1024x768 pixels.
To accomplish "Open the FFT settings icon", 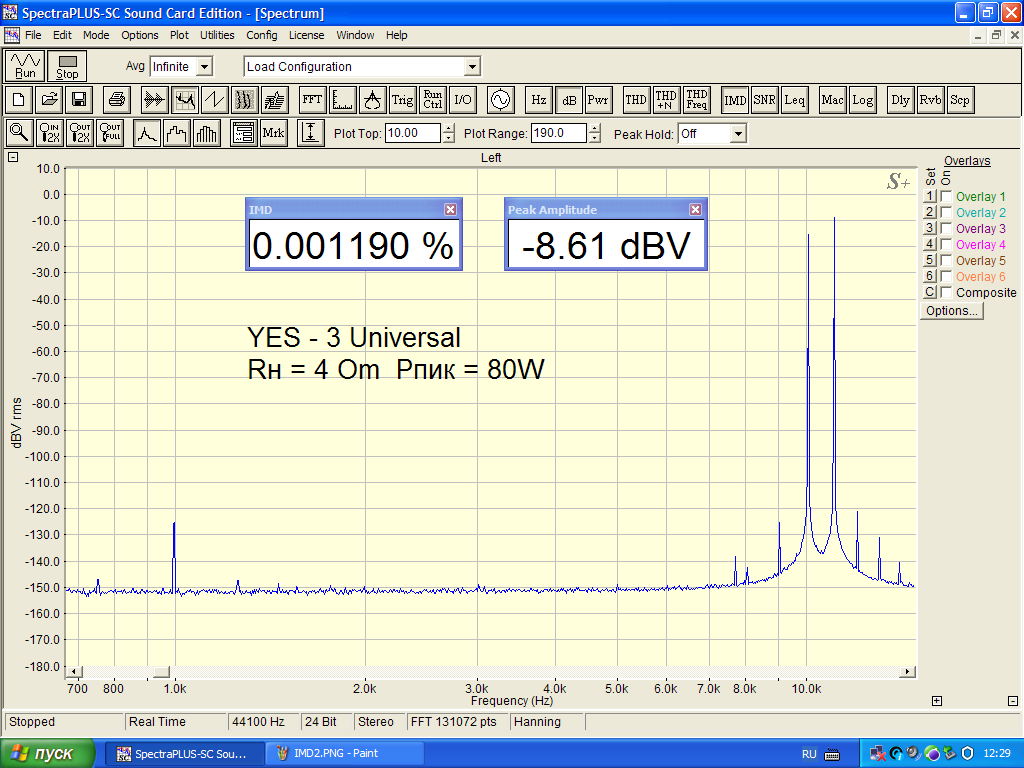I will 312,99.
